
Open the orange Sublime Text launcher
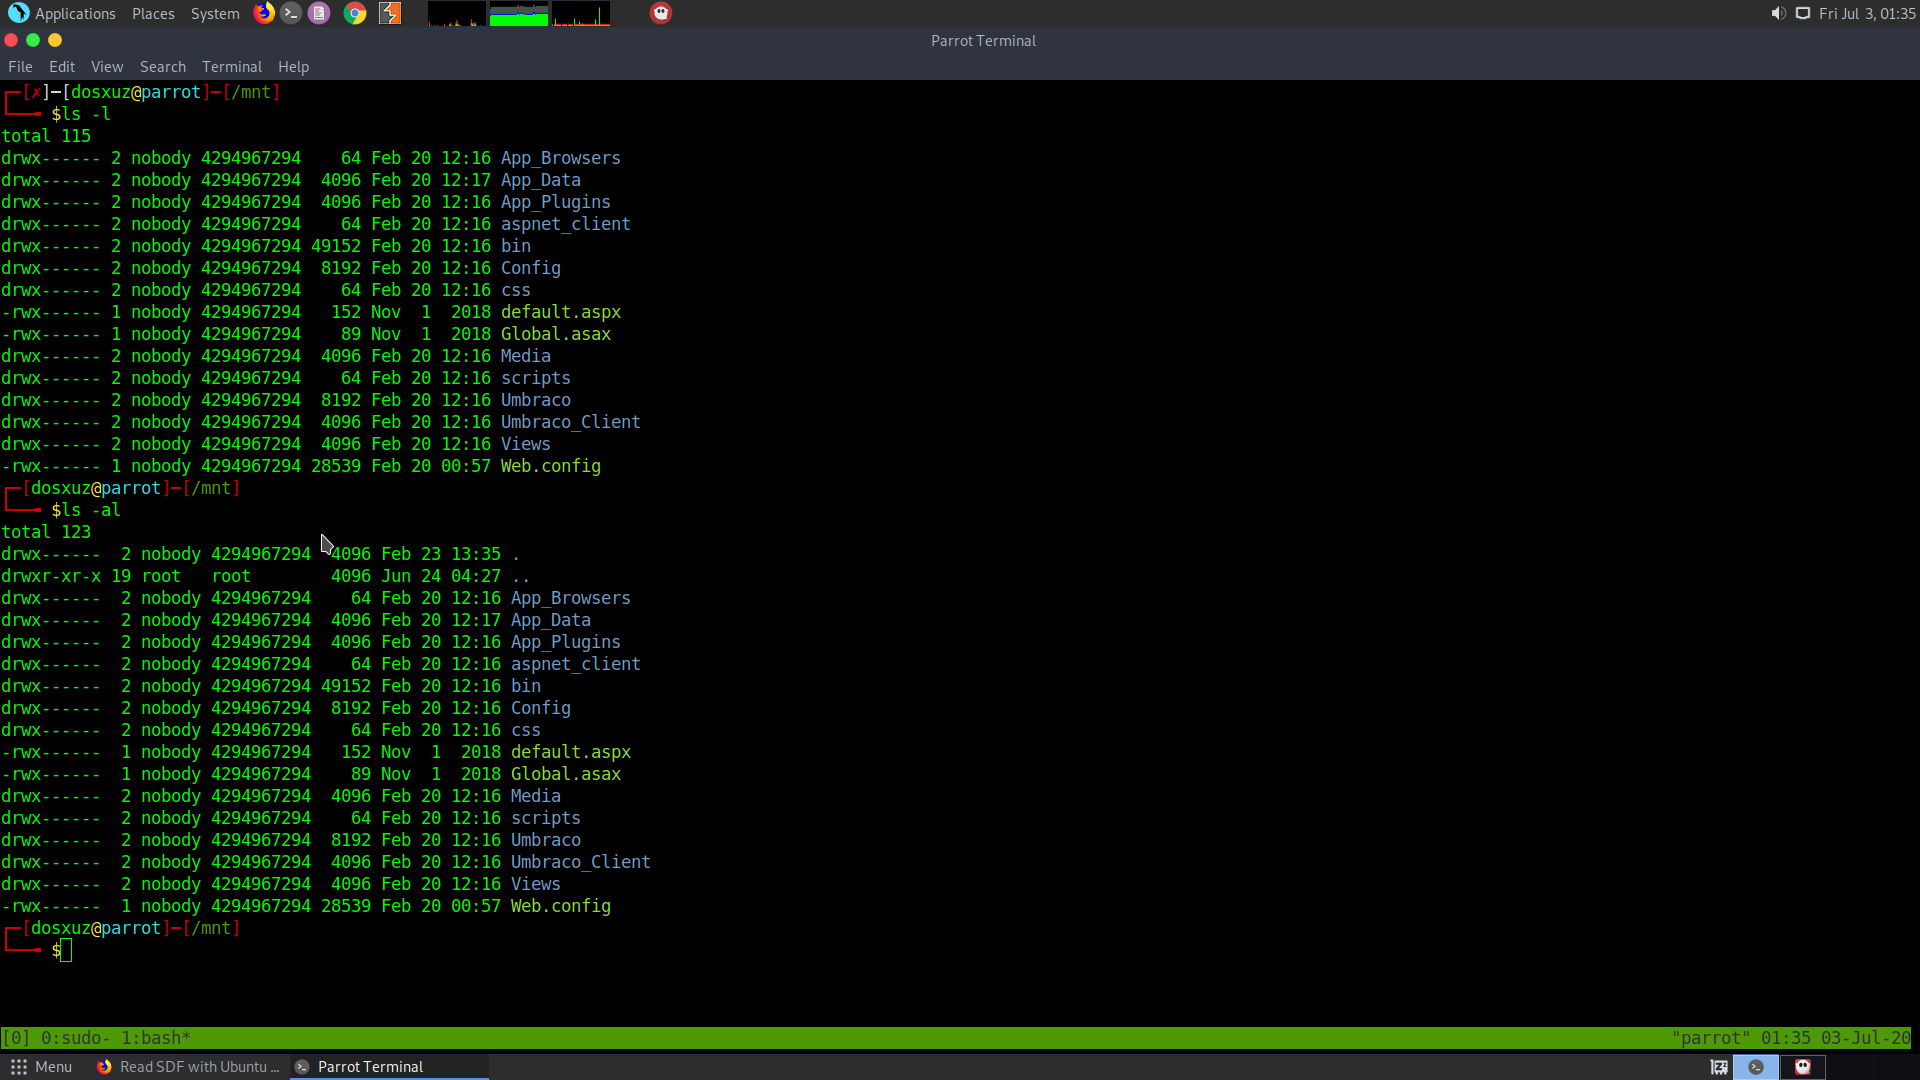pos(390,13)
